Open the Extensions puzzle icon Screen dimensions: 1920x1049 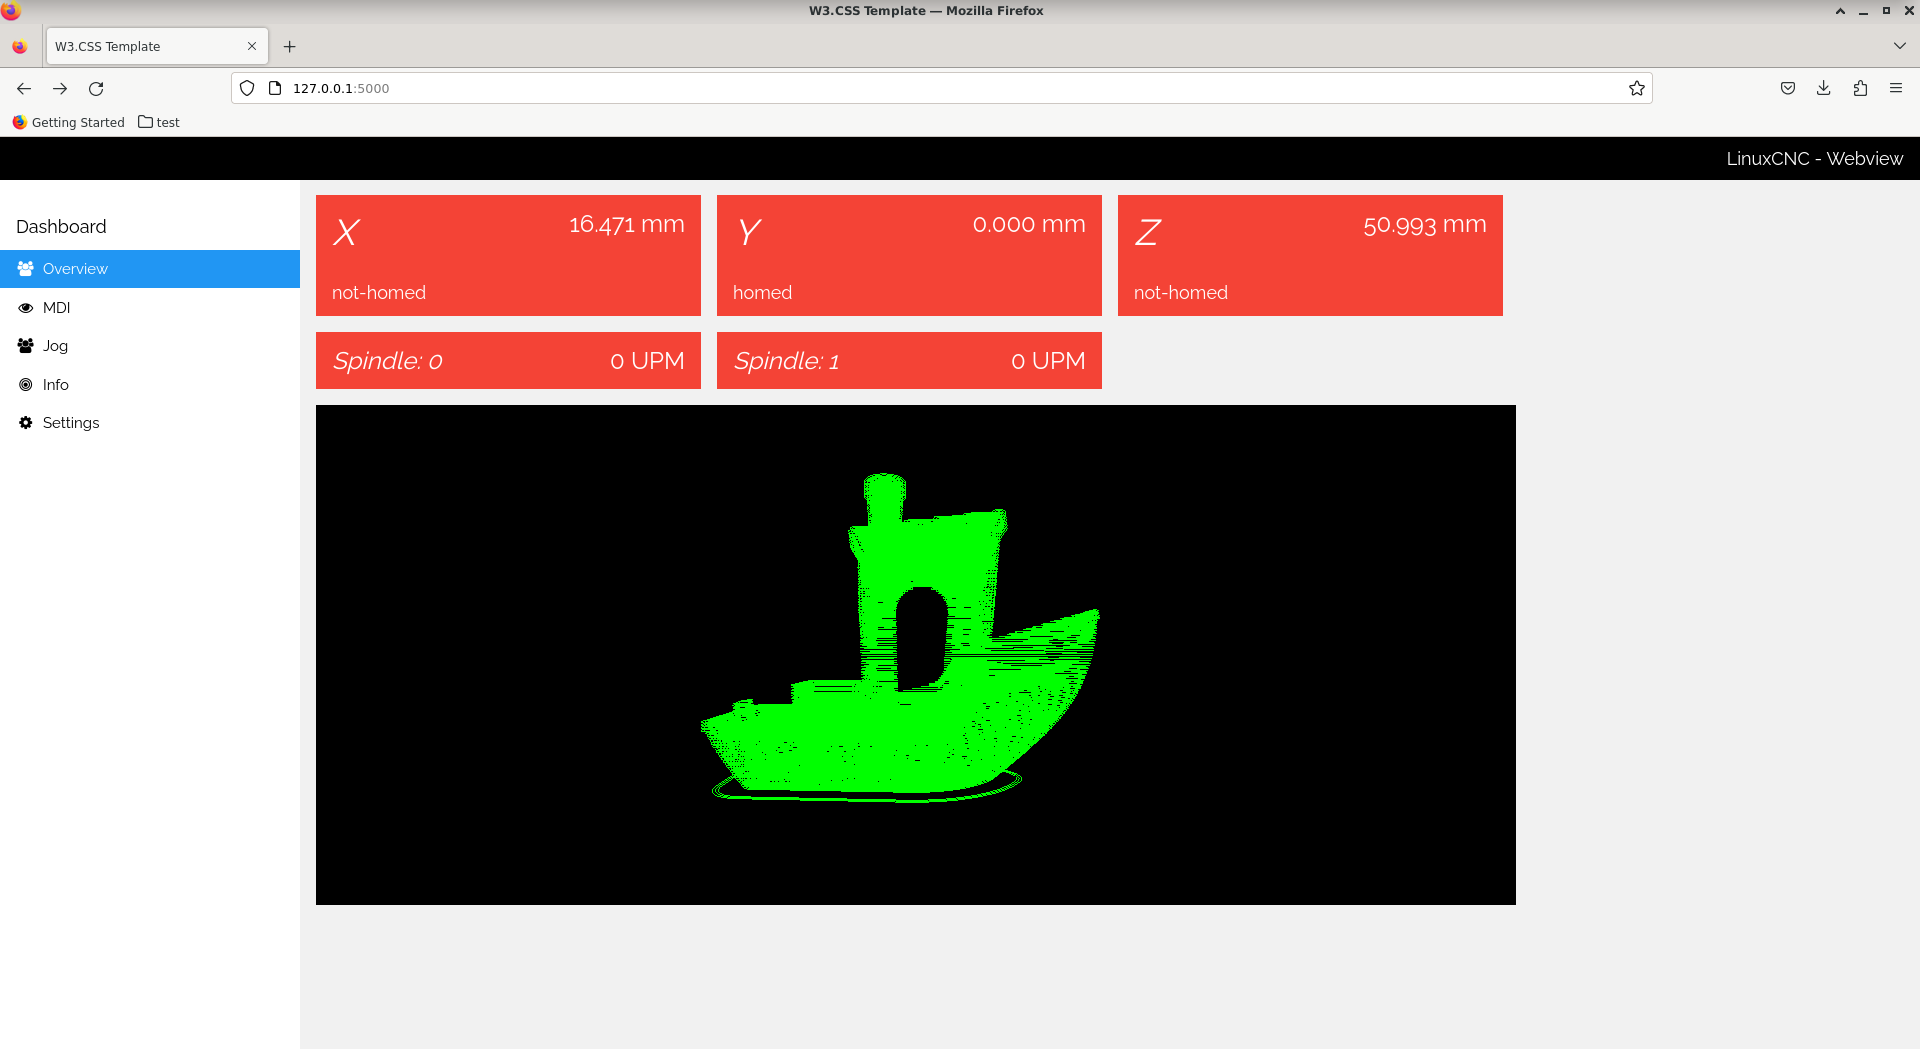pyautogui.click(x=1860, y=88)
